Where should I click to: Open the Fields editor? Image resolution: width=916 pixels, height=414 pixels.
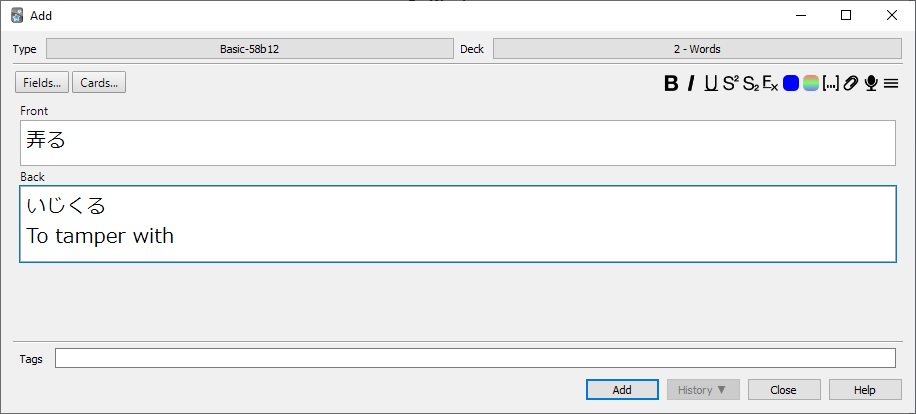[42, 83]
